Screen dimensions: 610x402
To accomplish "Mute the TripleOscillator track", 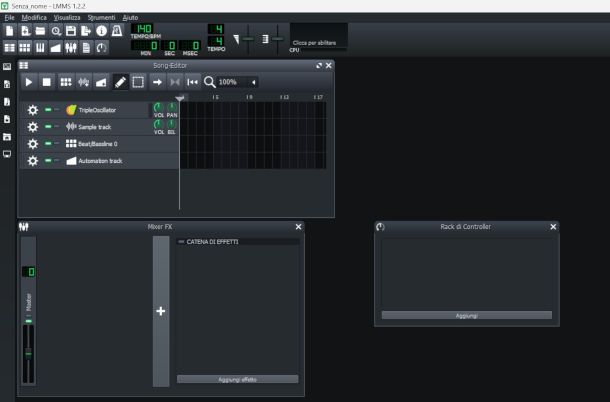I will 48,110.
